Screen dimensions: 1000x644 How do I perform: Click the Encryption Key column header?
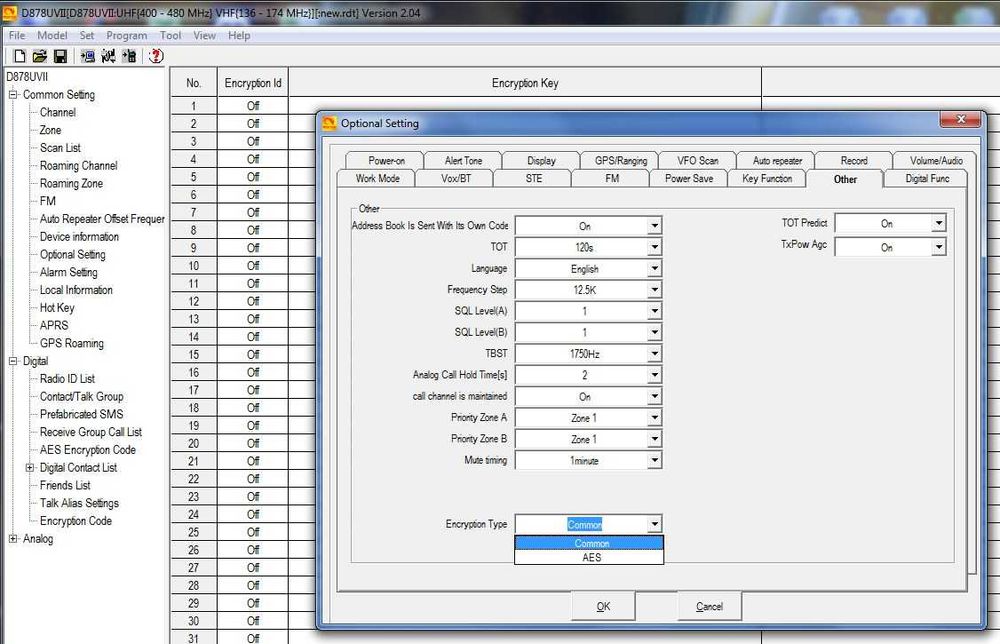525,83
